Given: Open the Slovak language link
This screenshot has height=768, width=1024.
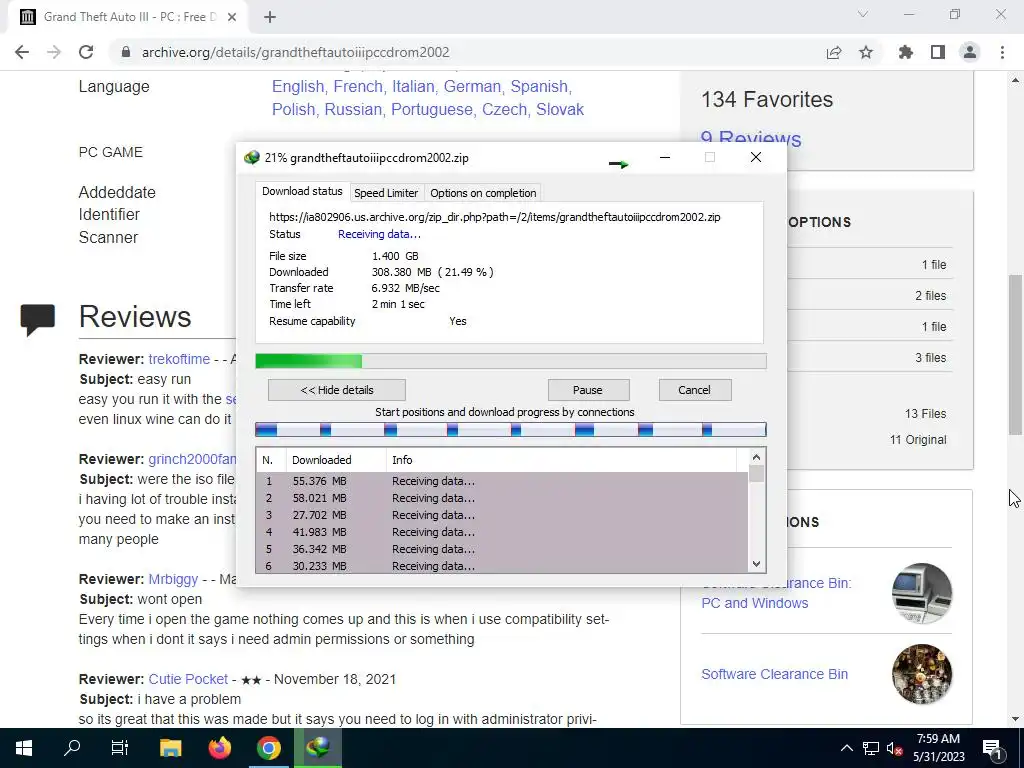Looking at the screenshot, I should coord(560,109).
